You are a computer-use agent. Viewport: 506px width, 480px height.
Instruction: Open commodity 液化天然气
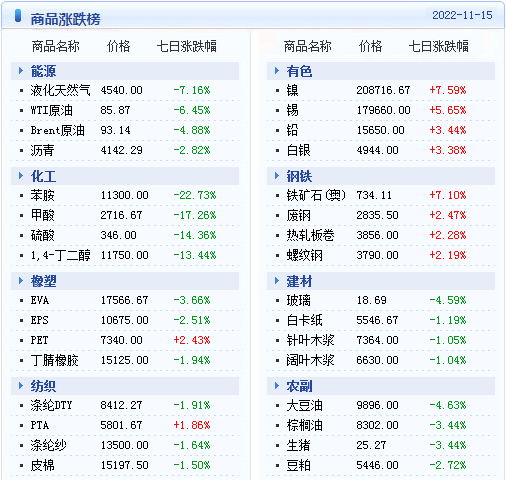coord(60,90)
